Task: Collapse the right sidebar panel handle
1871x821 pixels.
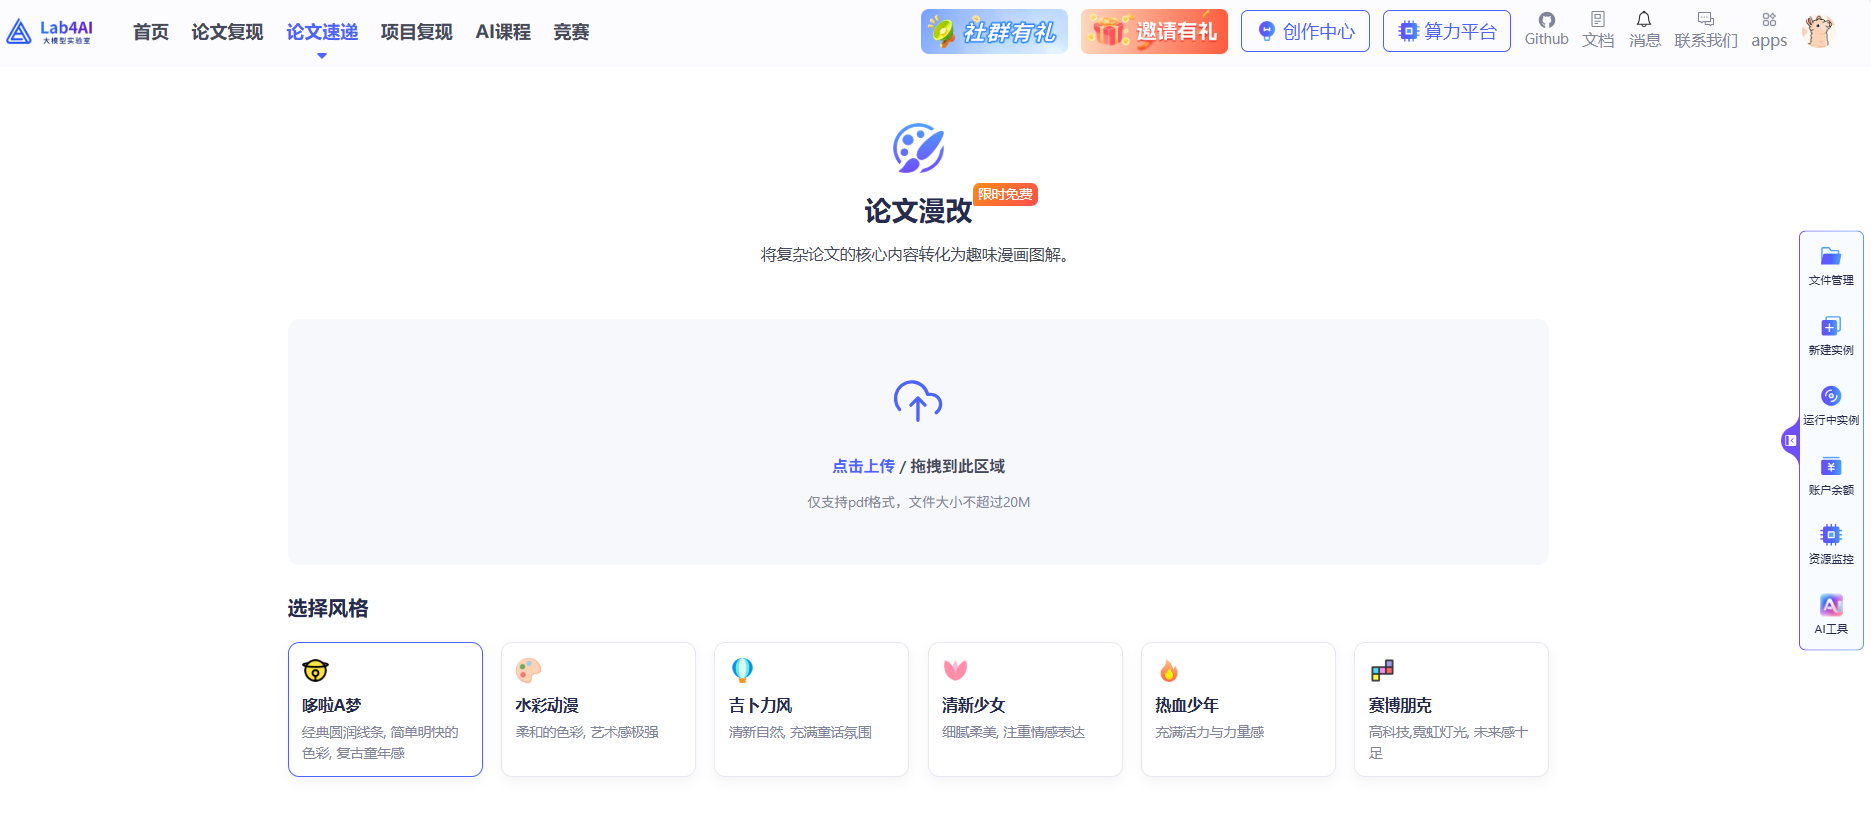Action: 1790,440
